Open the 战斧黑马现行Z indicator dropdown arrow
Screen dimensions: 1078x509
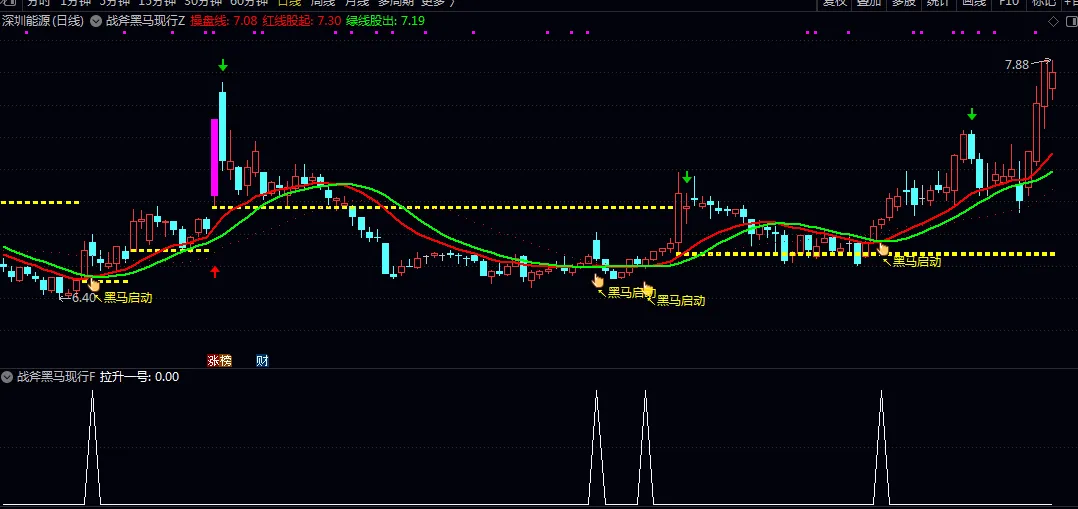[x=96, y=21]
